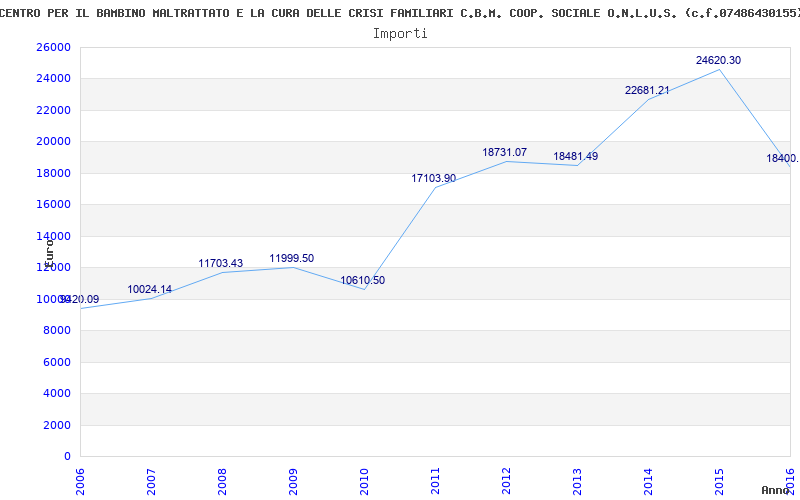This screenshot has height=500, width=800.
Task: Click the data label 18481.49
Action: [576, 156]
